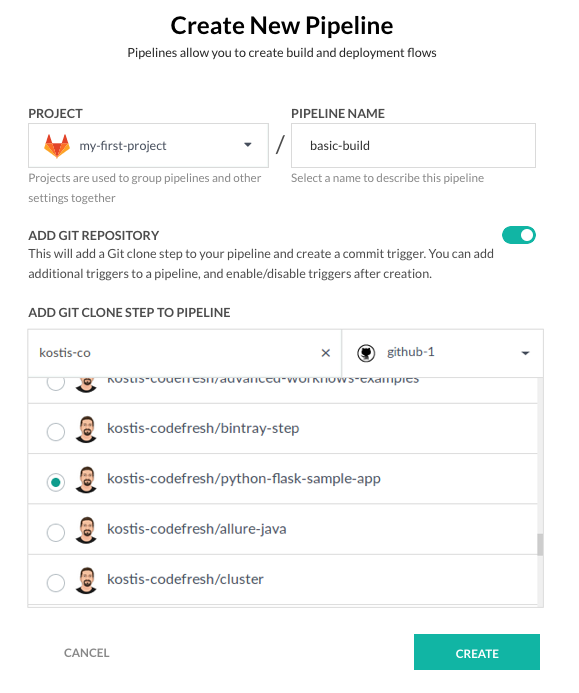Select the partially visible advanced-workflows-examples radio

[56, 384]
